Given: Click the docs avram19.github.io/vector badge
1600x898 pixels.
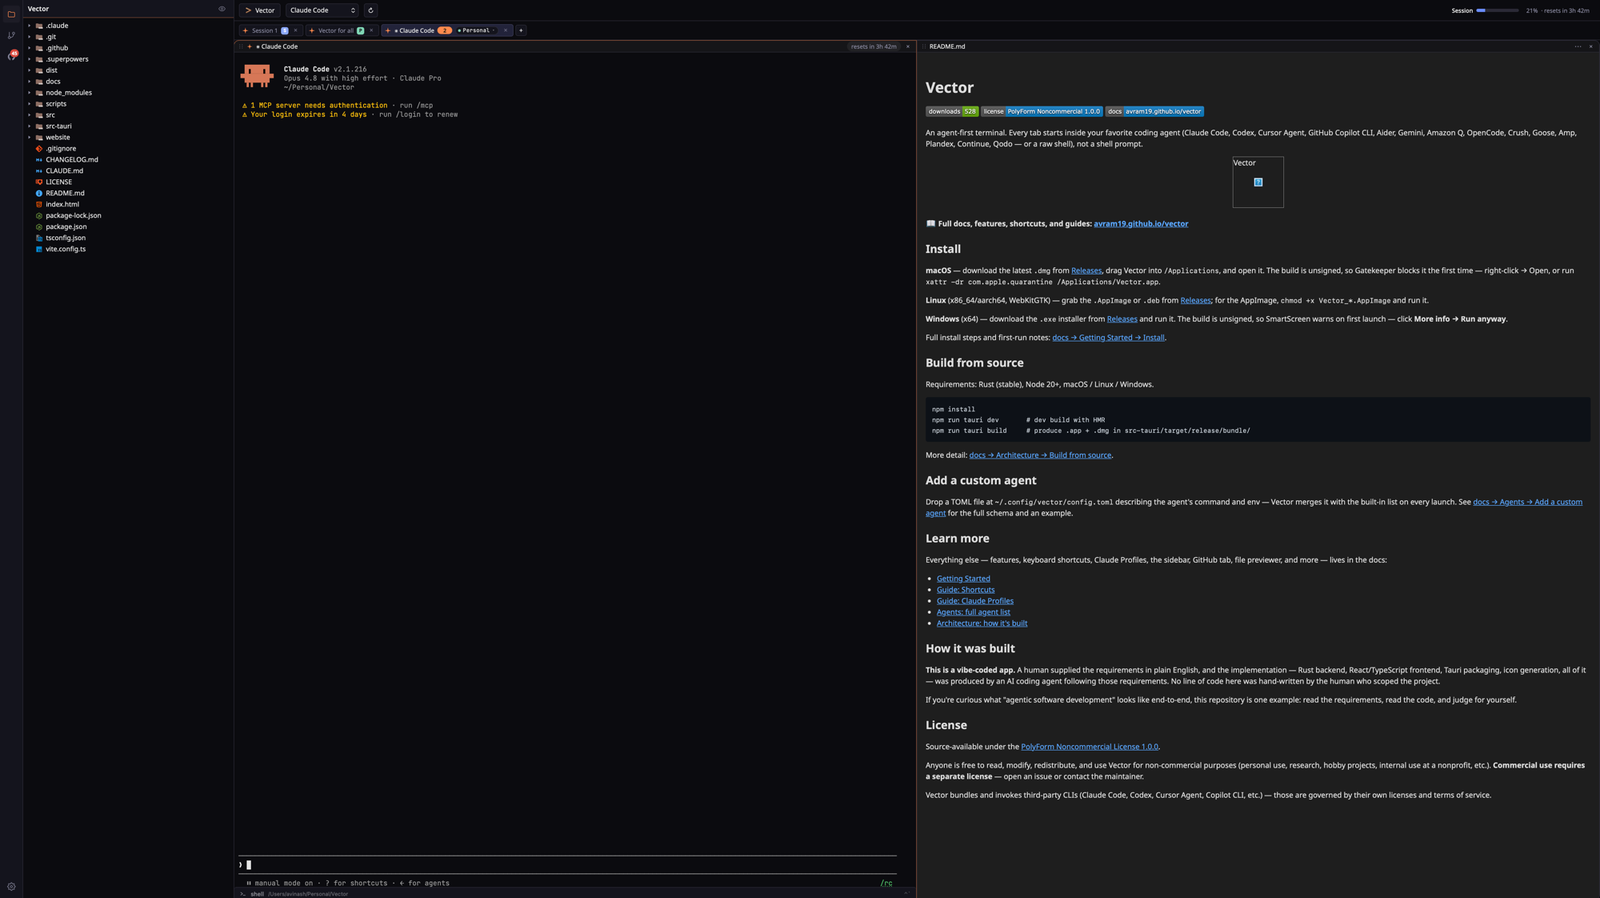Looking at the screenshot, I should click(1155, 111).
